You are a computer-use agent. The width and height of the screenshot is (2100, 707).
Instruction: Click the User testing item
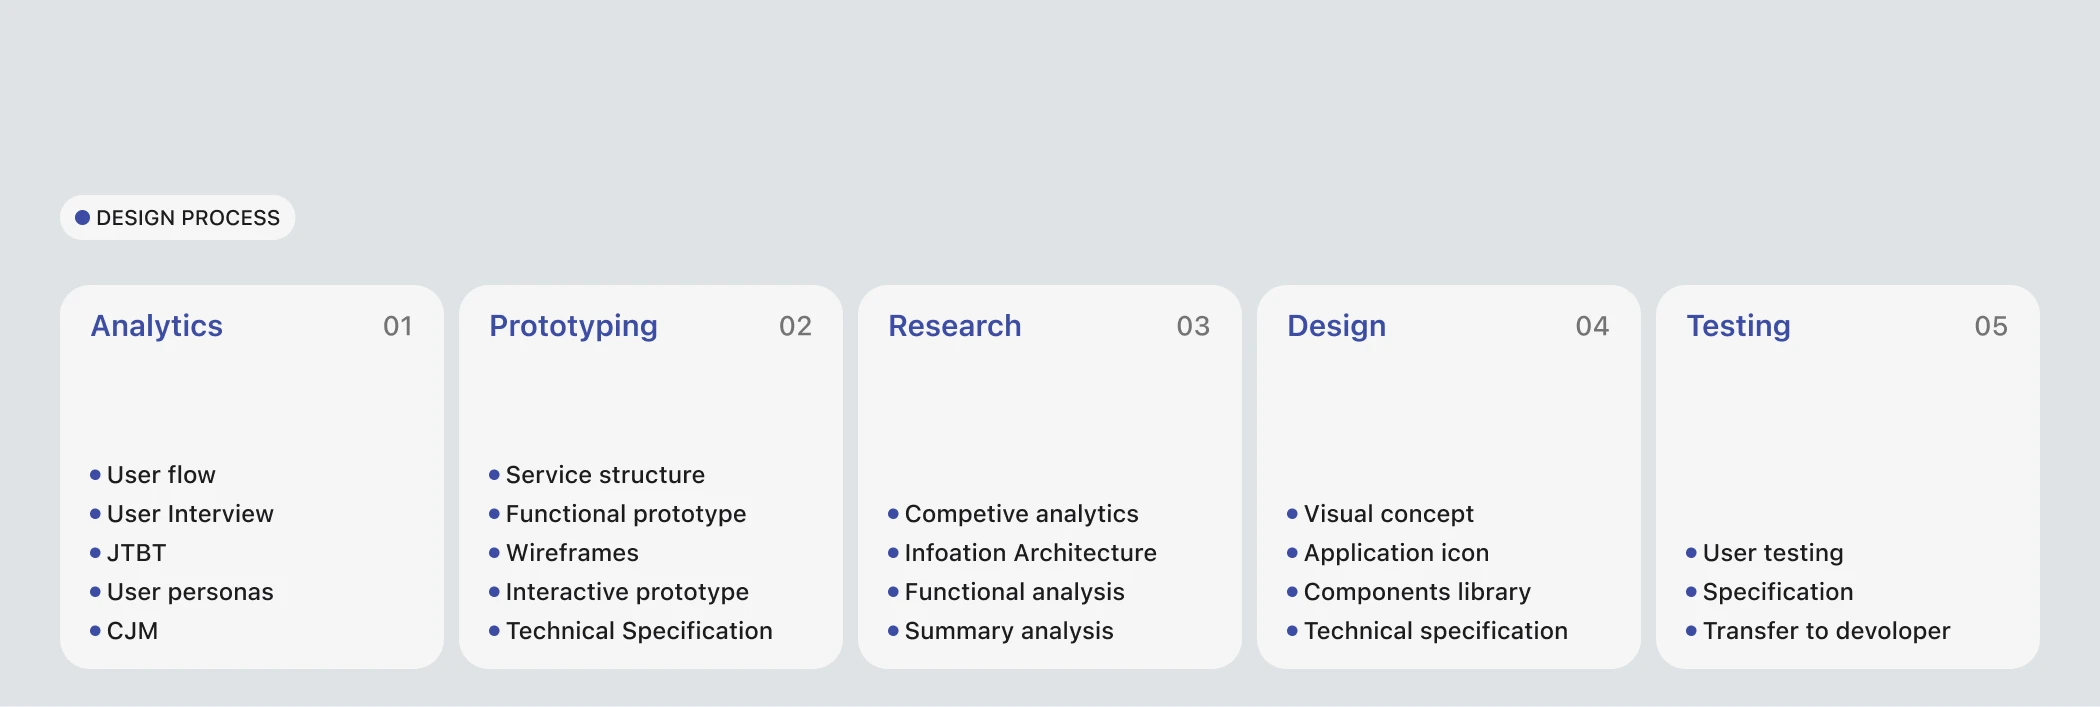(x=1772, y=553)
